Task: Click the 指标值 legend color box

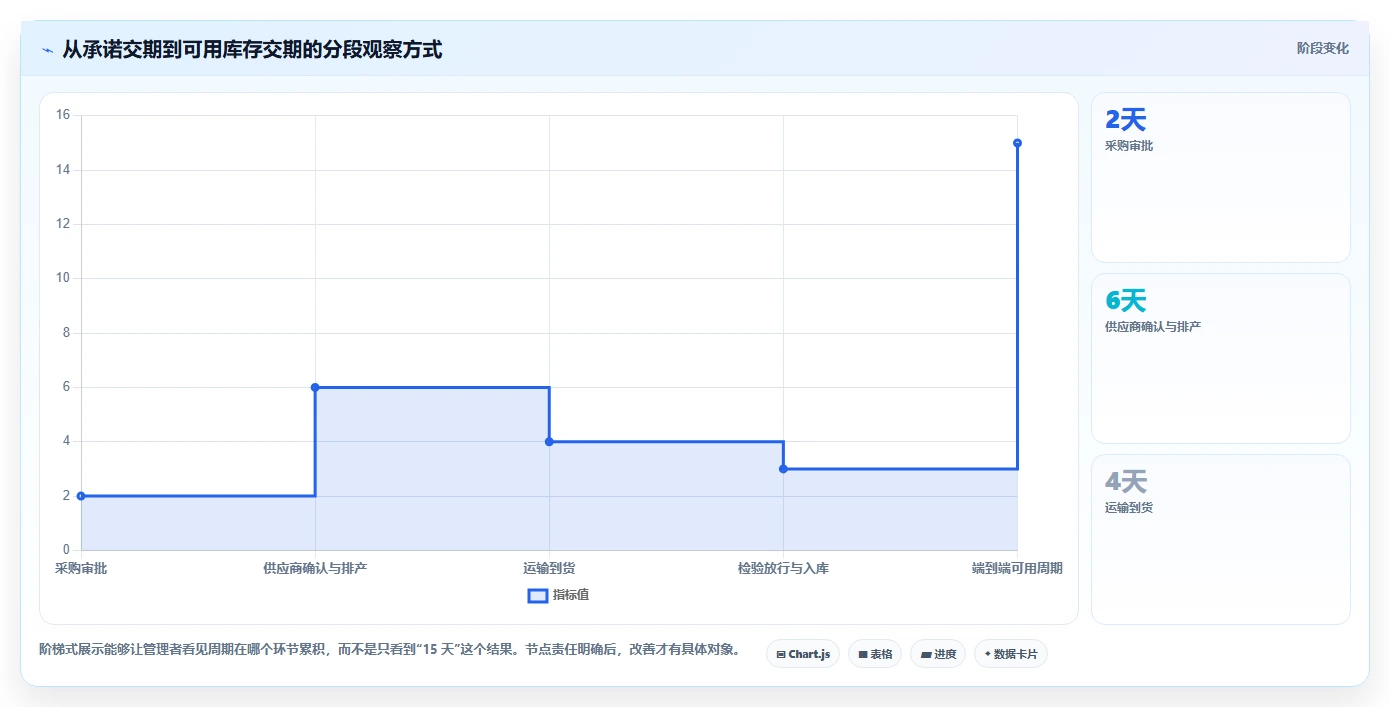Action: (x=538, y=595)
